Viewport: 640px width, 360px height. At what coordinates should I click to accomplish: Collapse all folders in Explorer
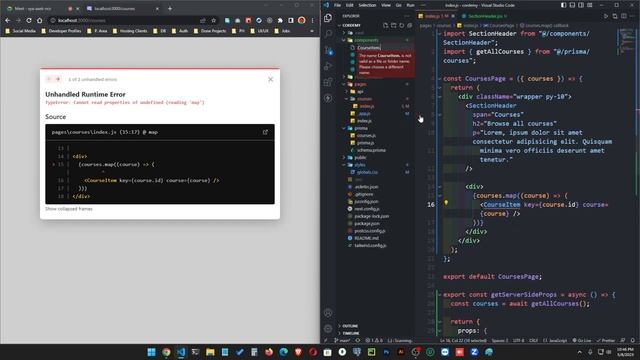409,25
